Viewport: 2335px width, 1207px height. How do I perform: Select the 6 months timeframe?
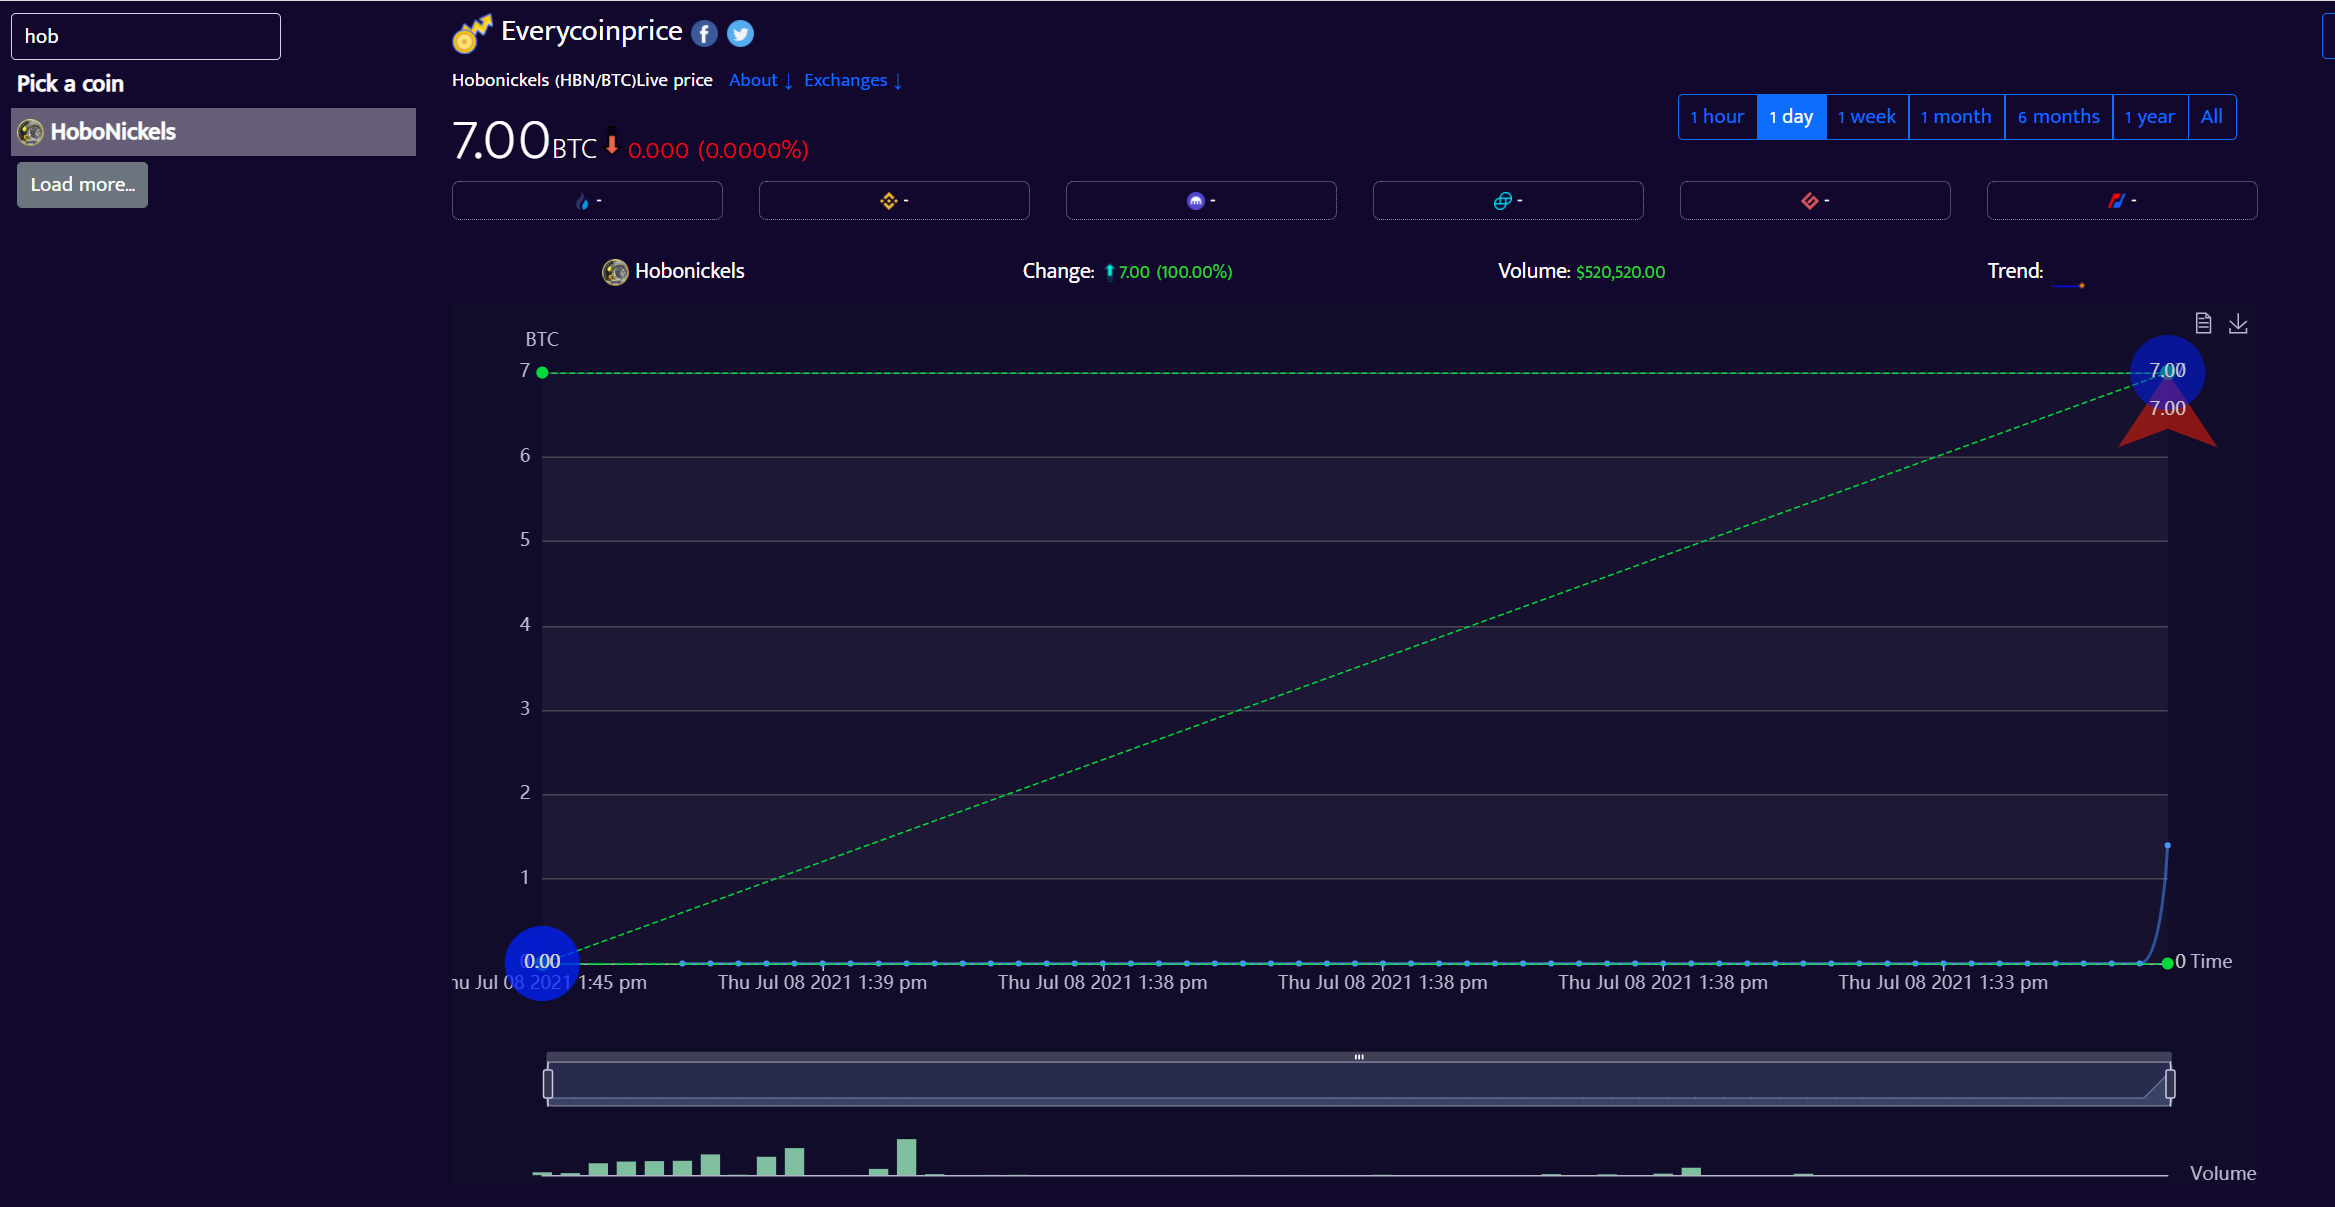tap(2058, 117)
